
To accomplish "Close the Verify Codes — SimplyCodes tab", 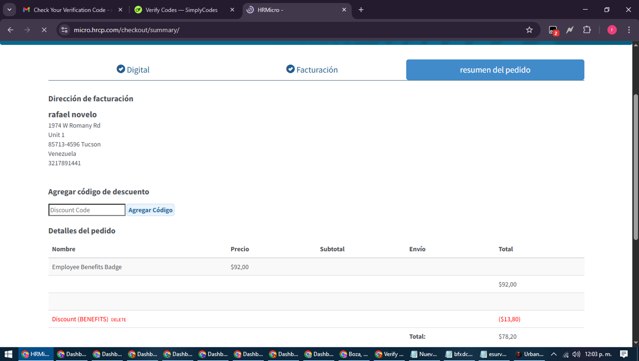I will tap(232, 10).
